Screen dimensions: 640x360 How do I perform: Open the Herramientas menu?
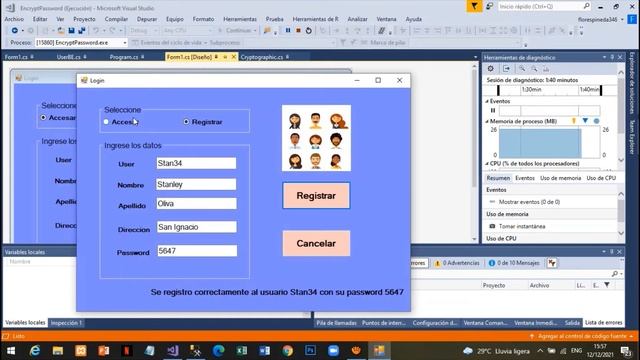click(x=240, y=19)
